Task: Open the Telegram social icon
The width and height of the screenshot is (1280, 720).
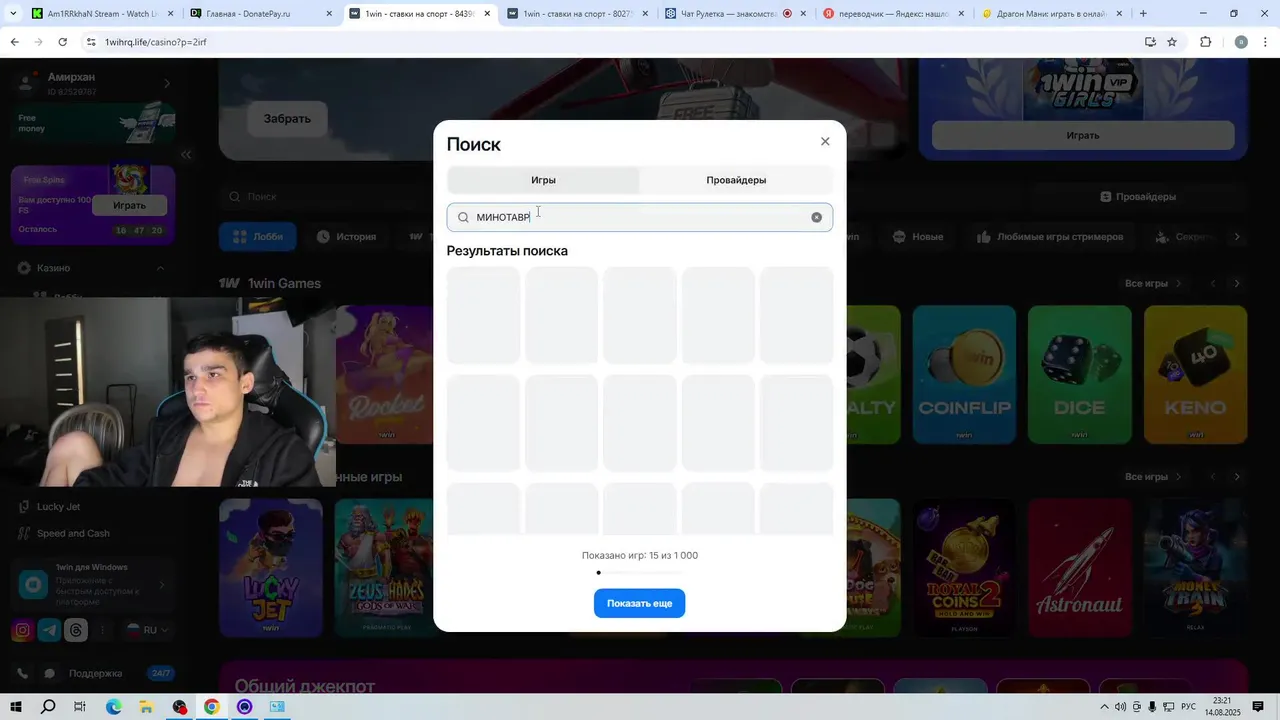Action: (x=49, y=631)
